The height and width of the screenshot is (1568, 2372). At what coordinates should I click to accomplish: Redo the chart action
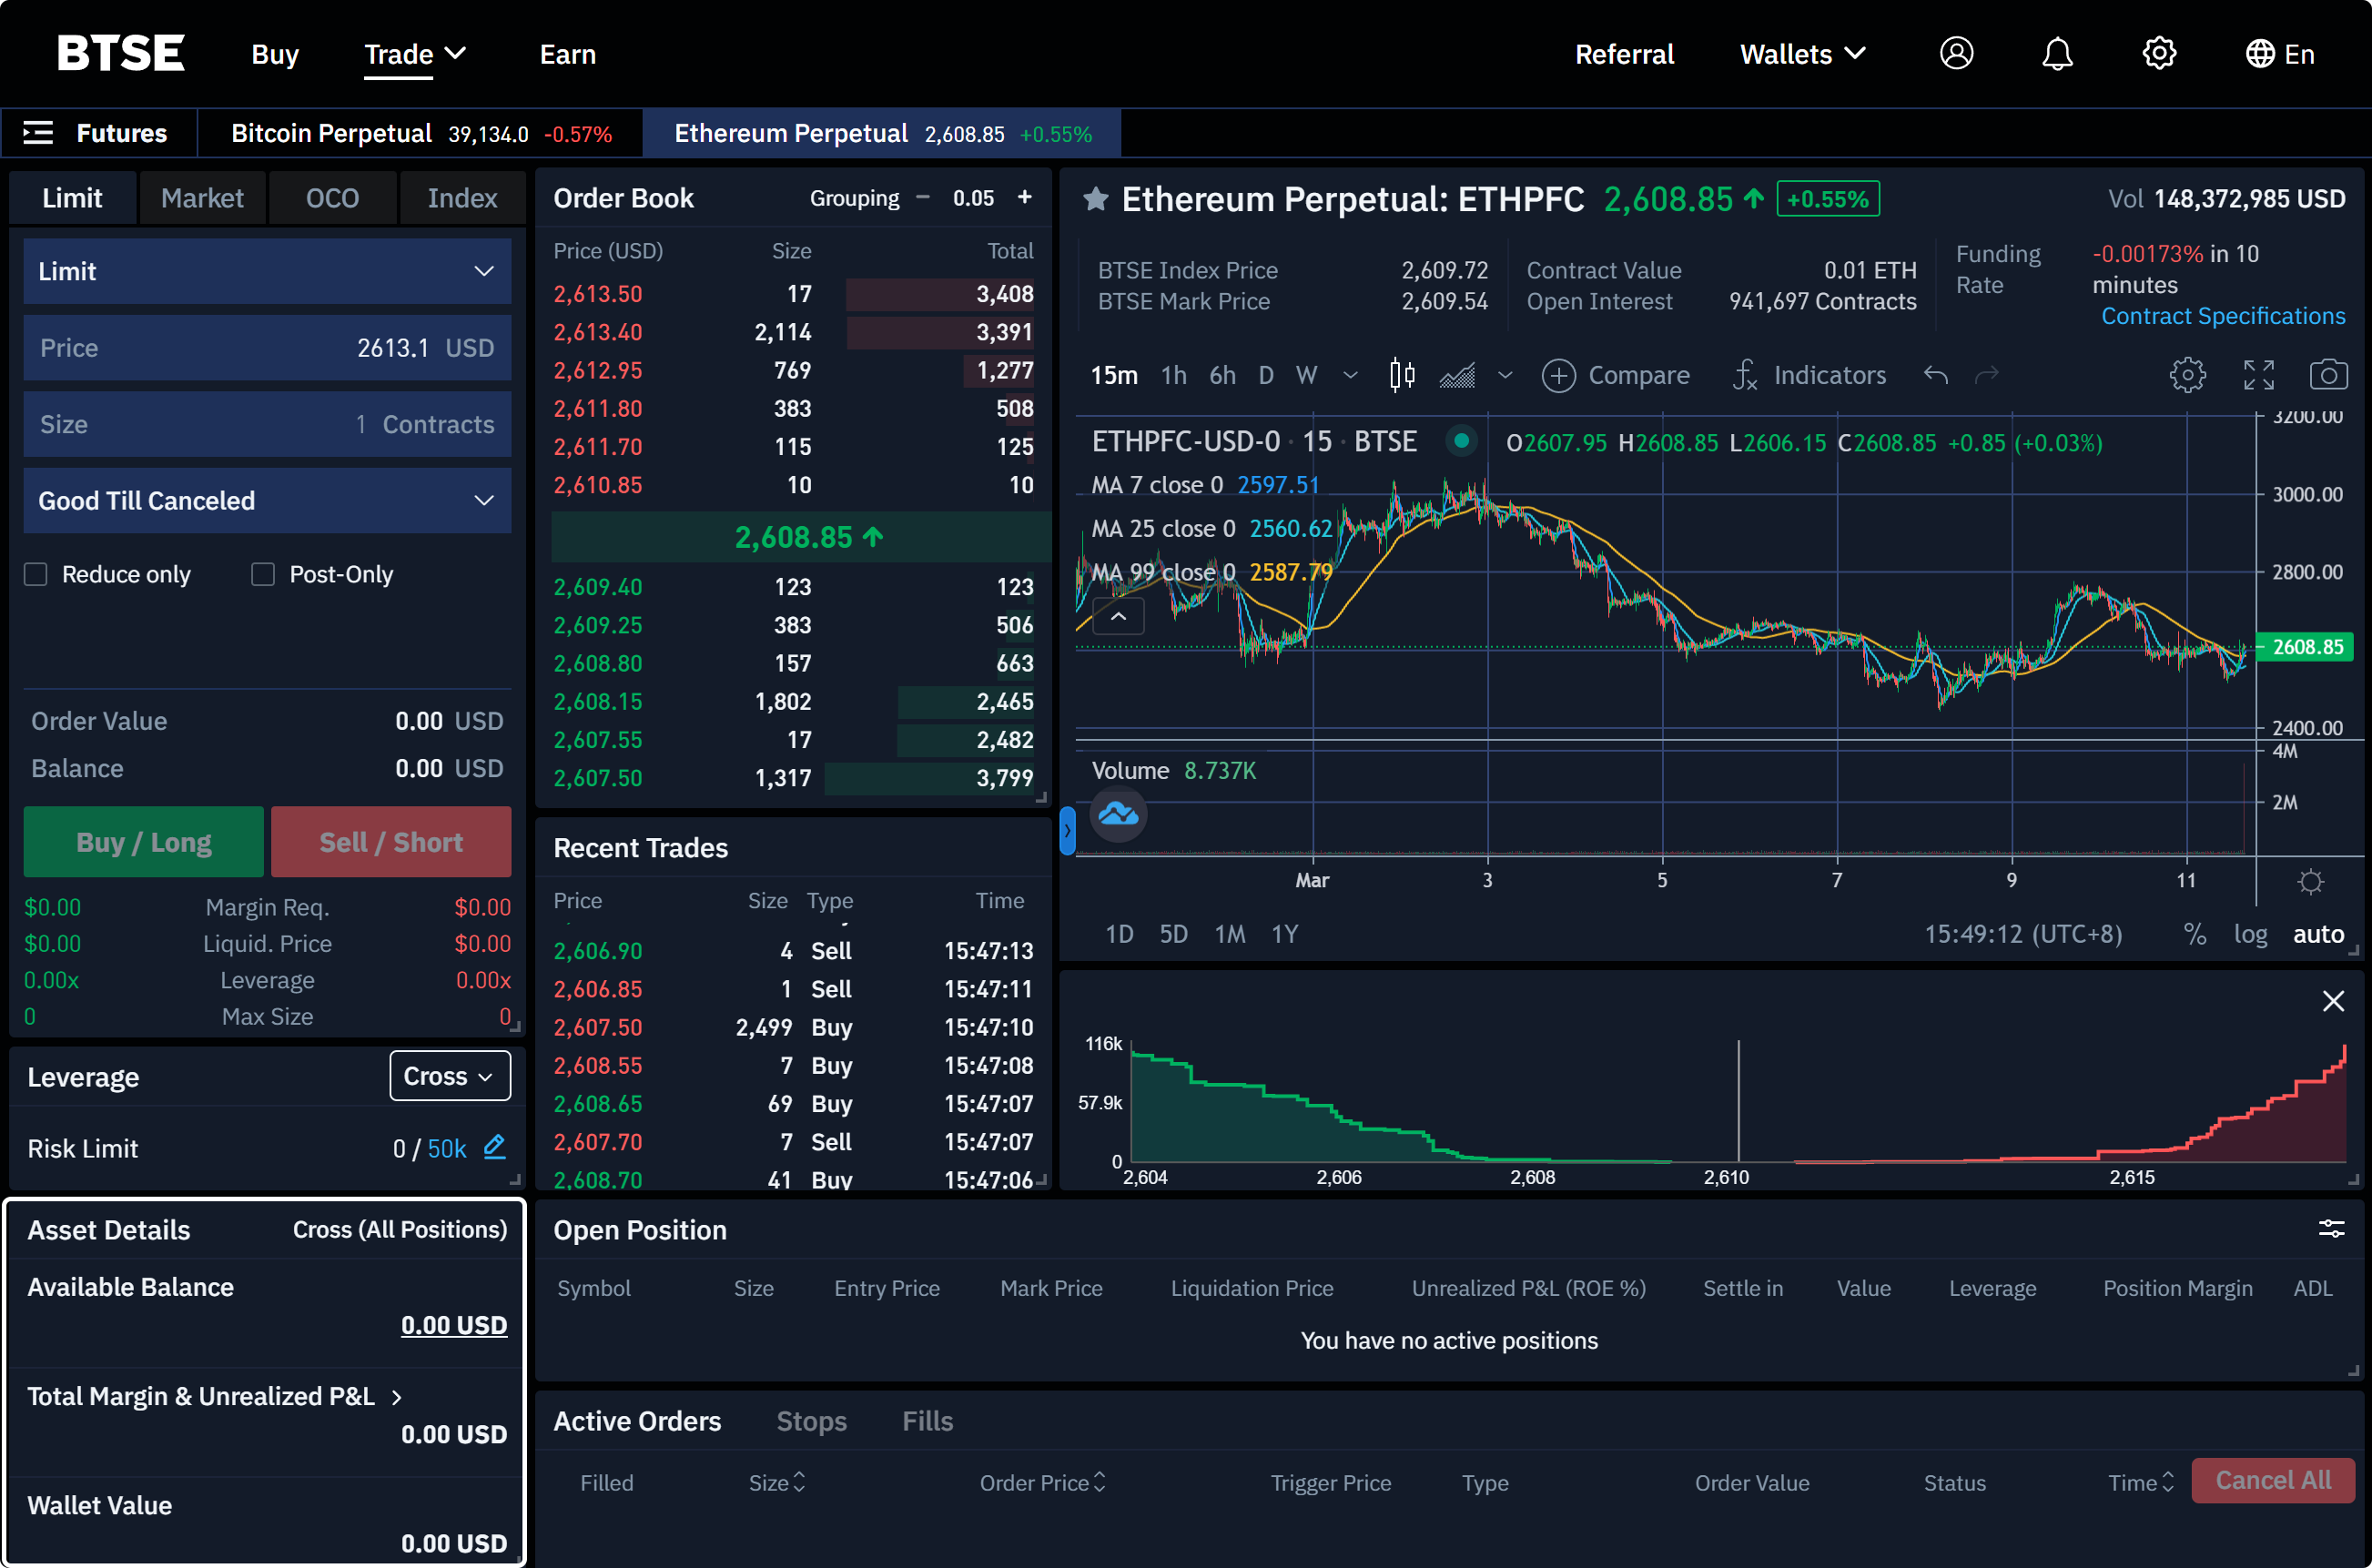[x=1987, y=375]
